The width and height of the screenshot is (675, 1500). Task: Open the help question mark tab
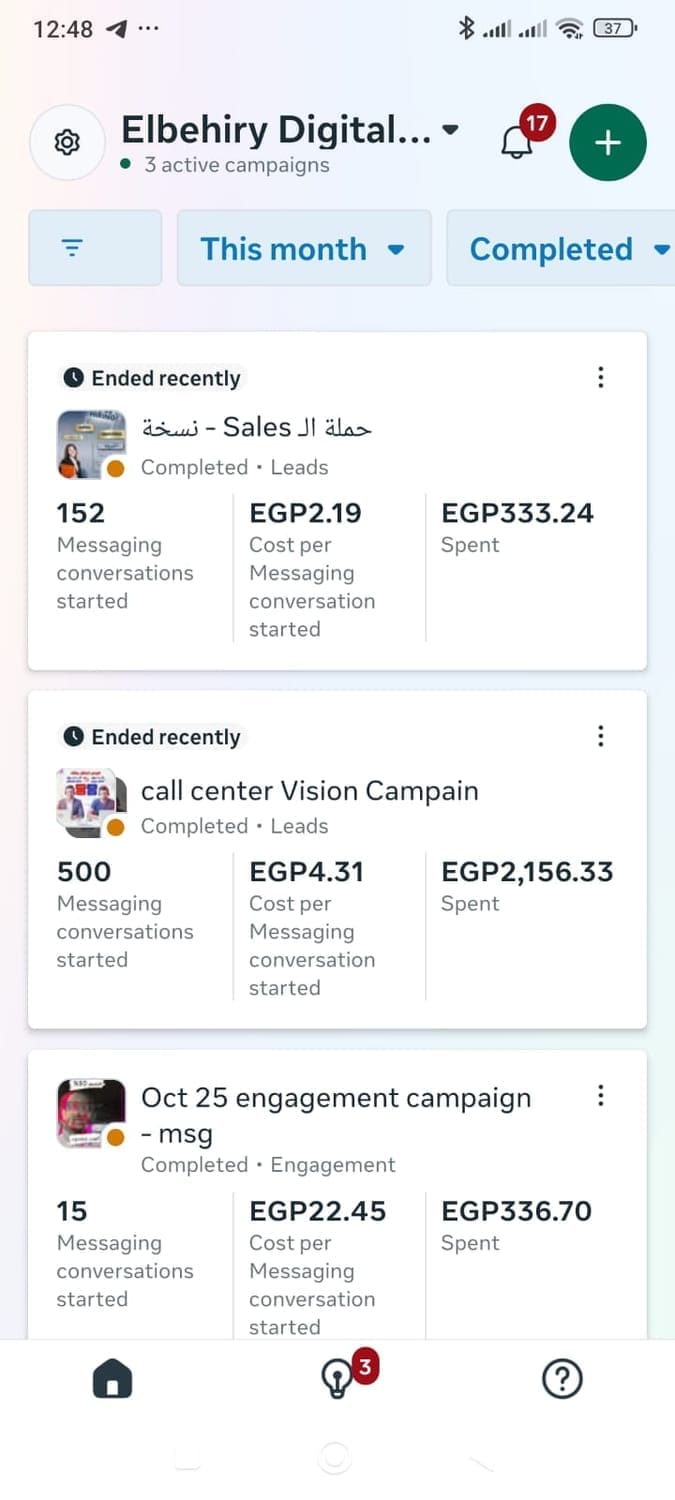point(562,1380)
